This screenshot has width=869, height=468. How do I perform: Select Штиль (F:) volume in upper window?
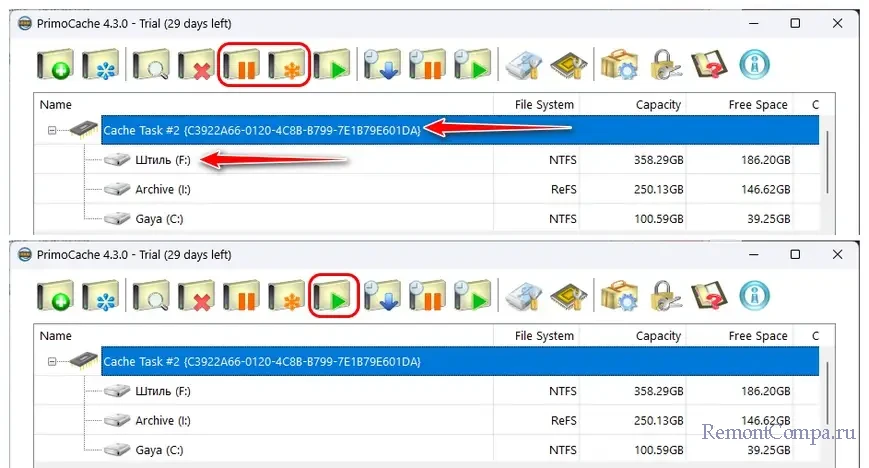pos(162,160)
